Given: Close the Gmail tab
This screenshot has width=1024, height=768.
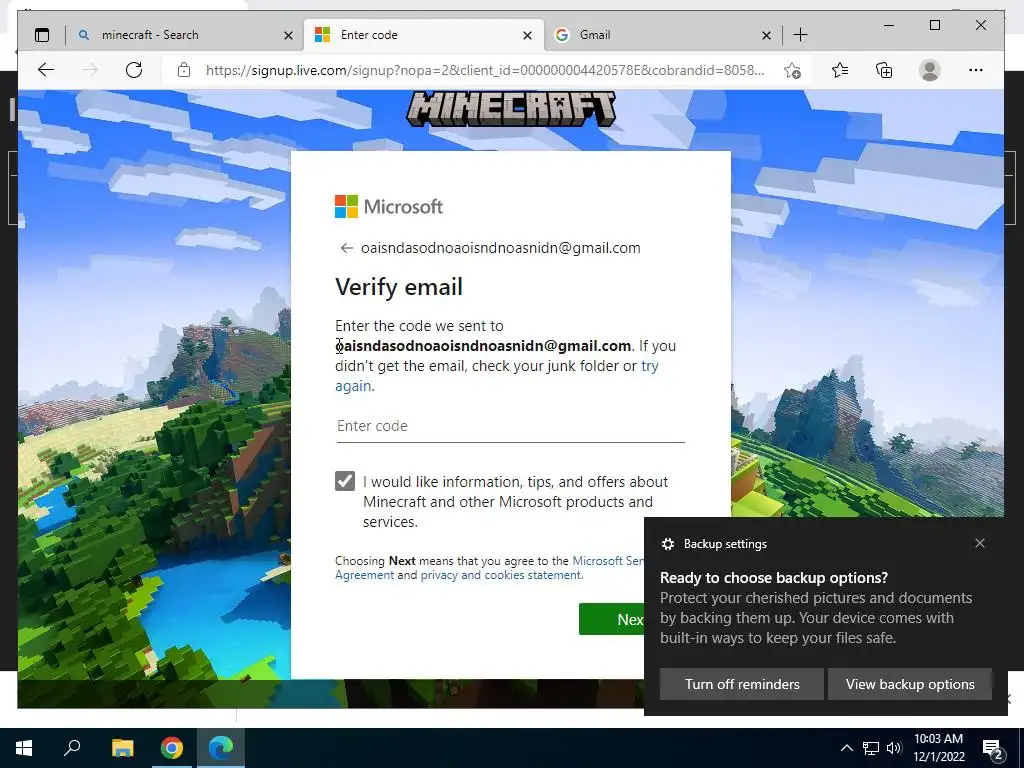Looking at the screenshot, I should tap(766, 35).
